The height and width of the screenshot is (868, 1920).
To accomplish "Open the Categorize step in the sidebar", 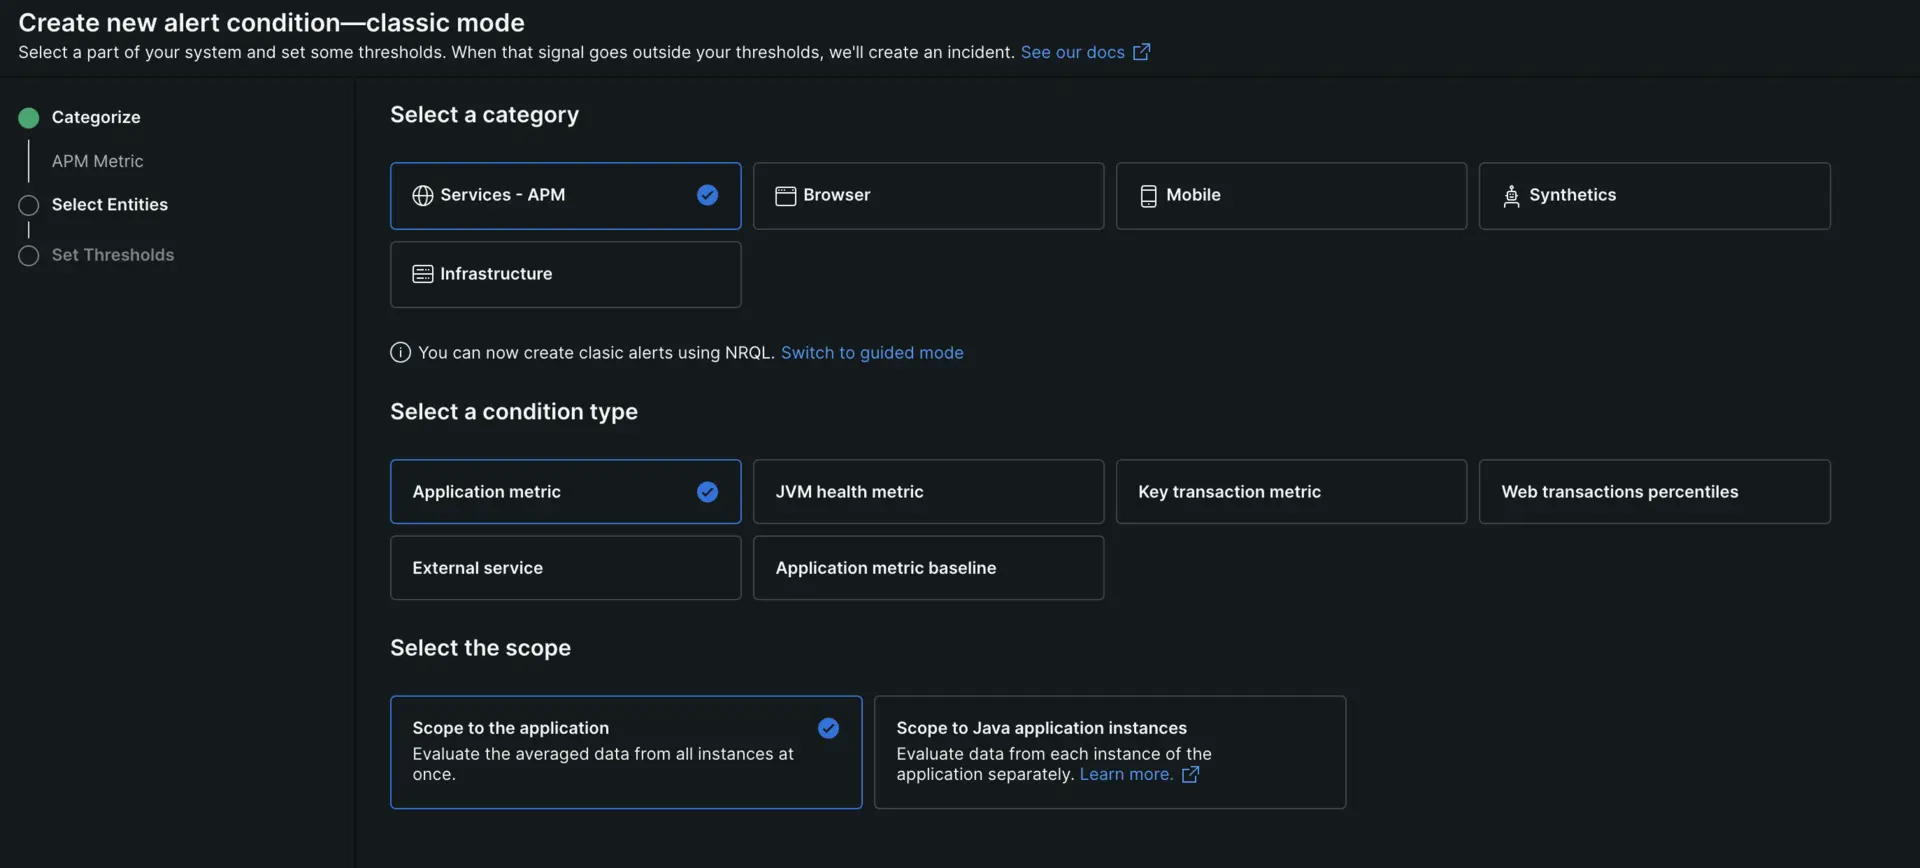I will pos(95,118).
